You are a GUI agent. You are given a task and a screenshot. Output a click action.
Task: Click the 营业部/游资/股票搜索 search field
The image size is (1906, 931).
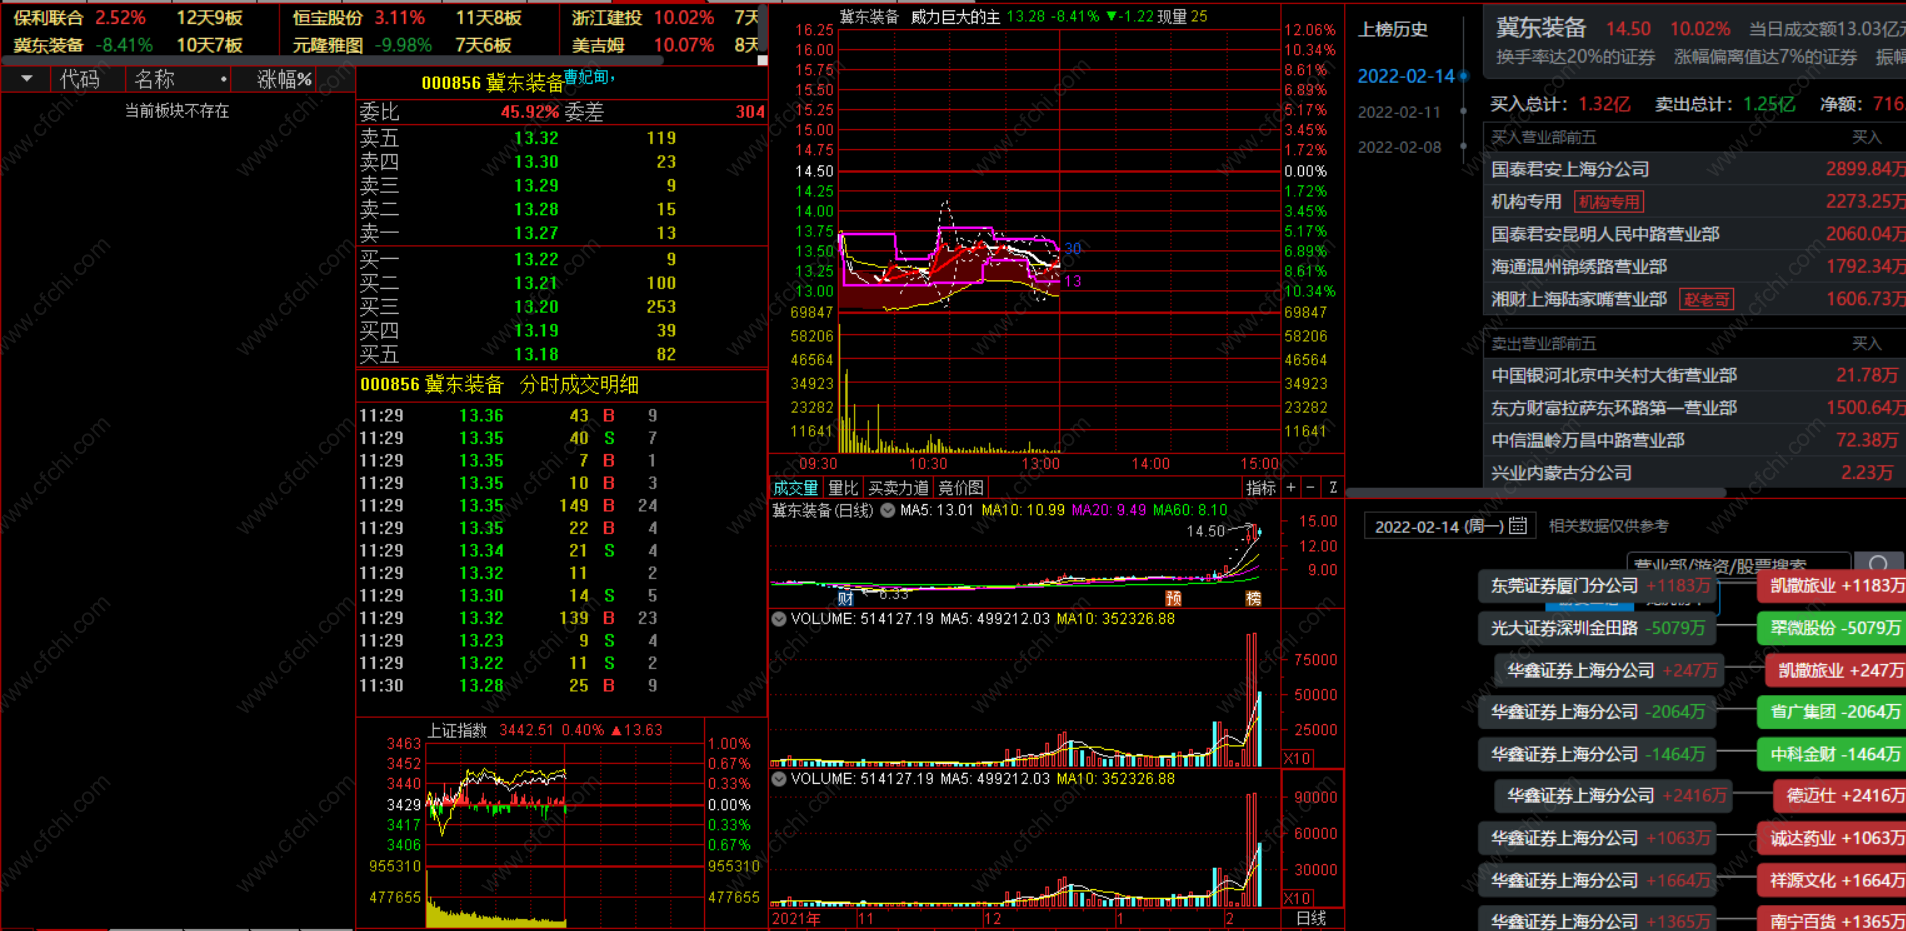1738,564
